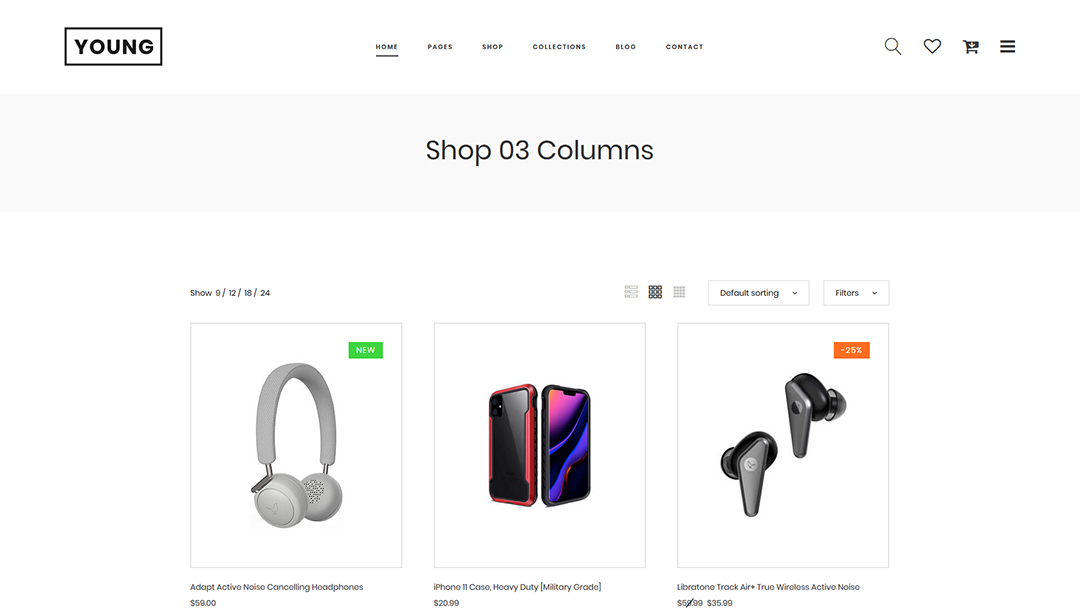
Task: Open the wishlist heart icon
Action: click(x=932, y=46)
